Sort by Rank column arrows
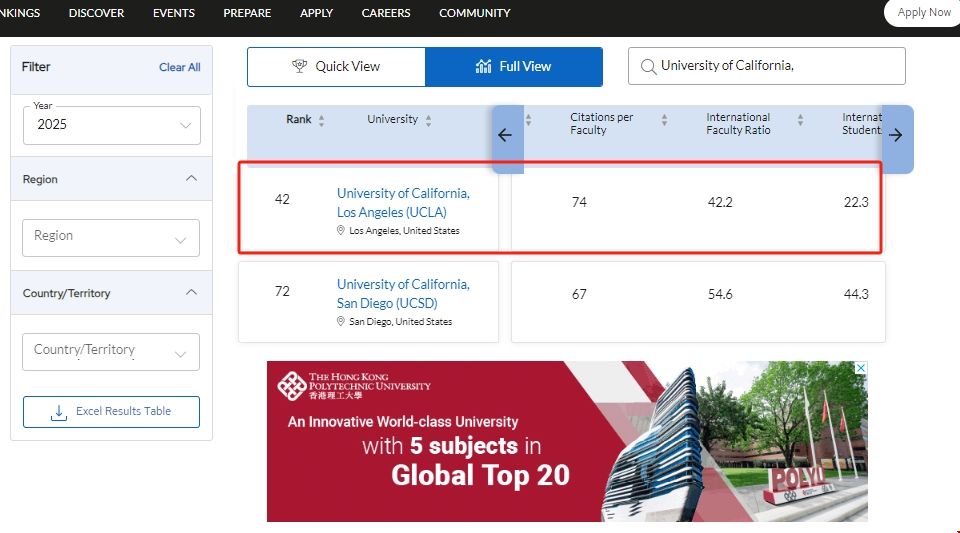This screenshot has height=533, width=960. [321, 120]
